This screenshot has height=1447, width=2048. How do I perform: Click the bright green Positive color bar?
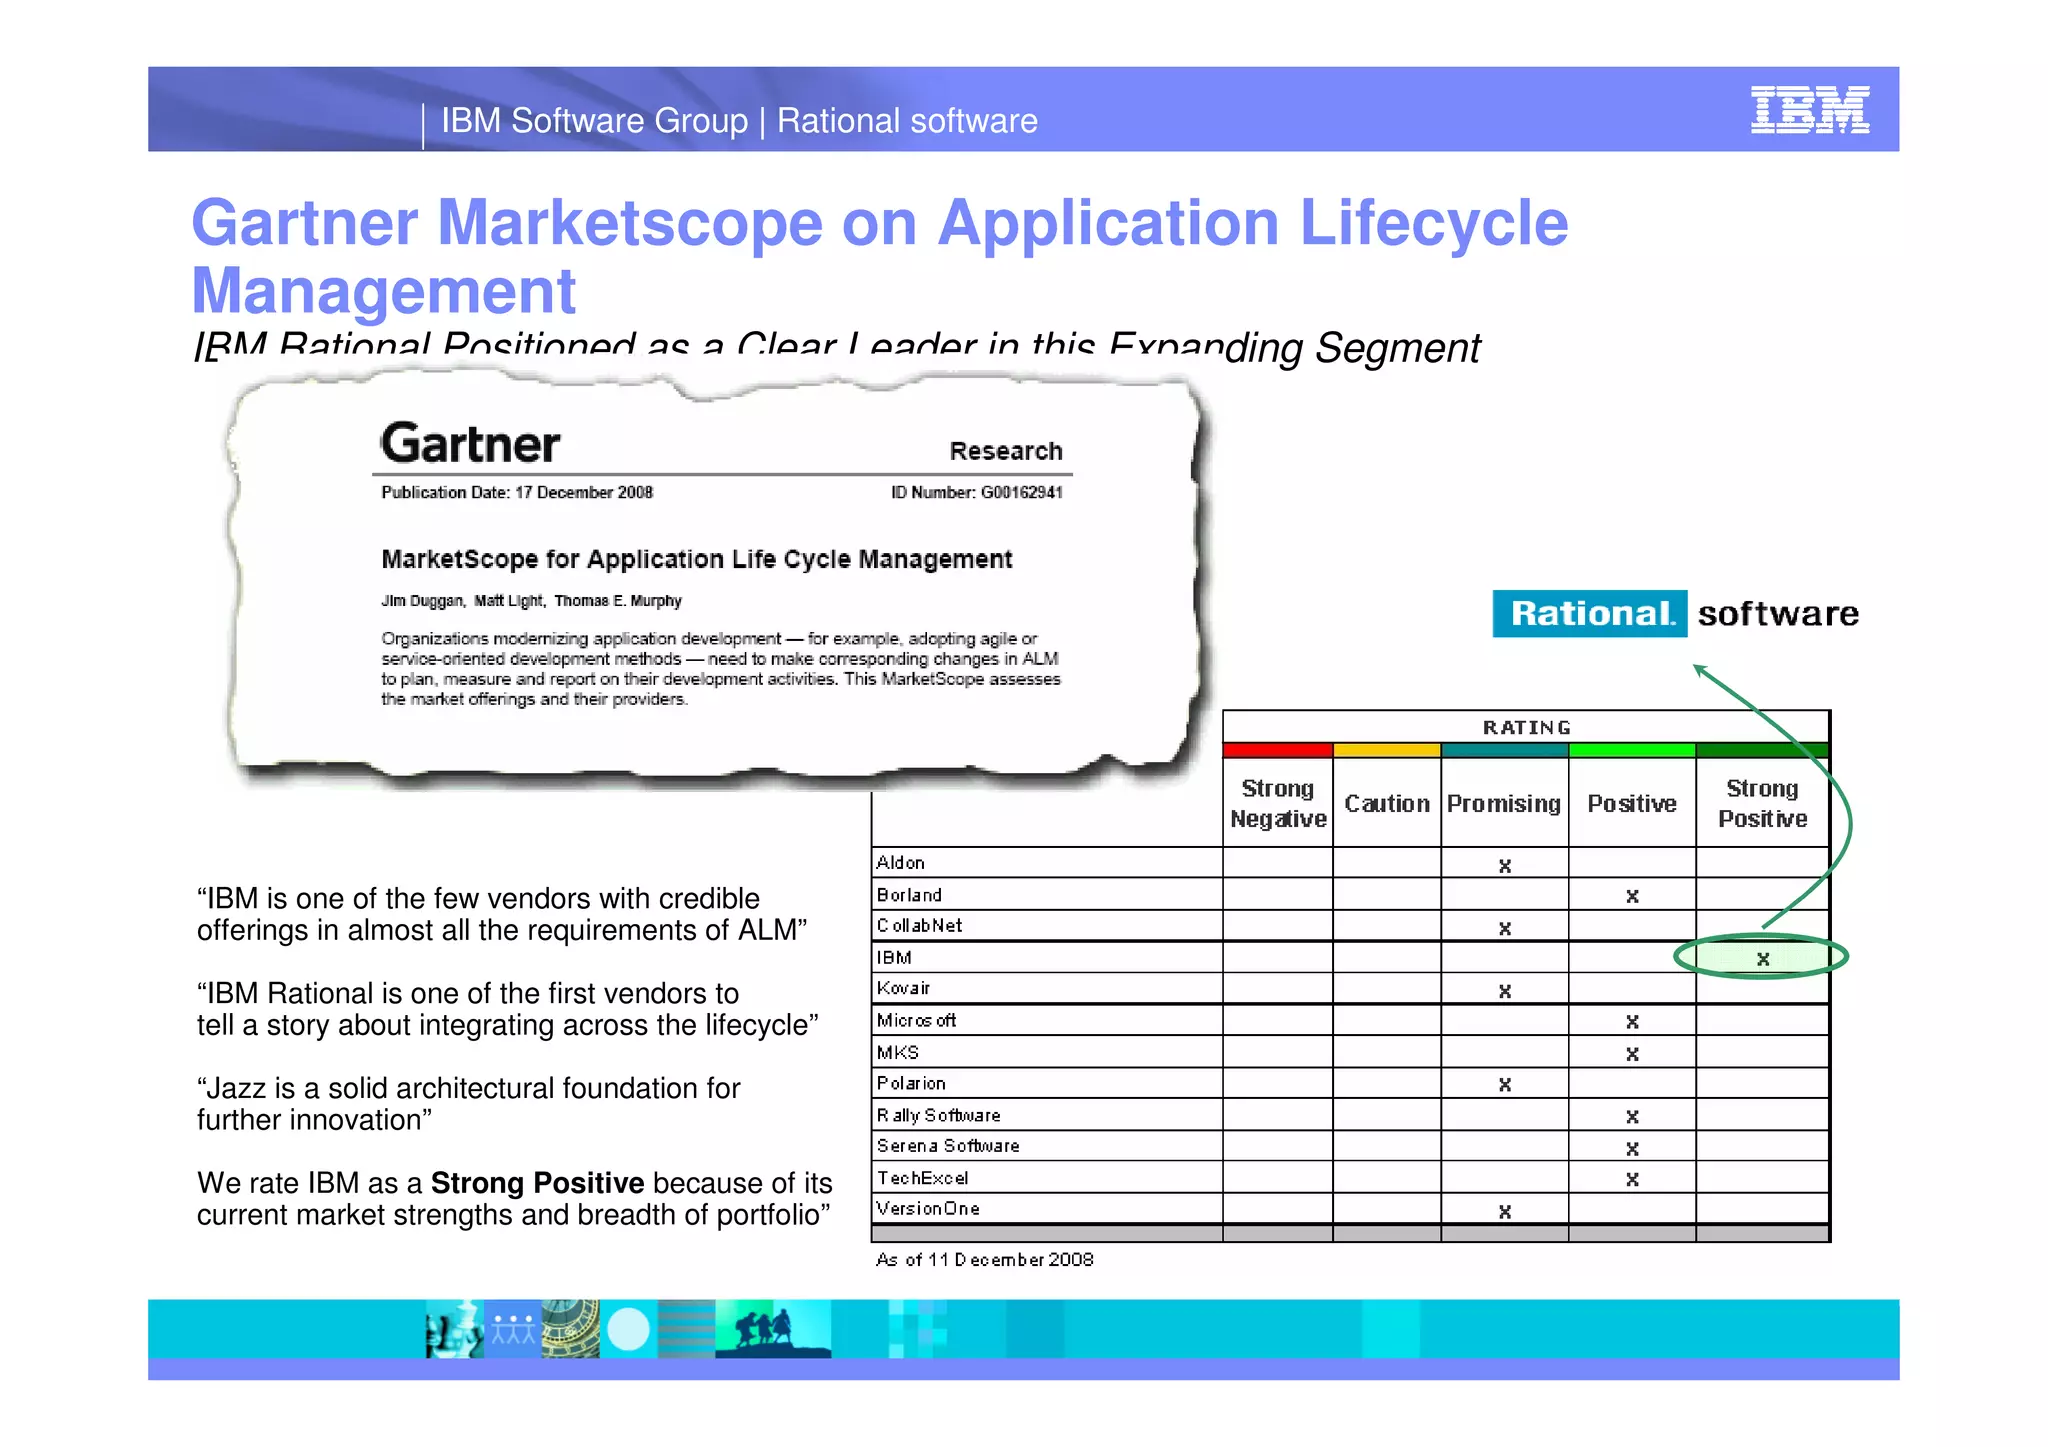(1631, 750)
